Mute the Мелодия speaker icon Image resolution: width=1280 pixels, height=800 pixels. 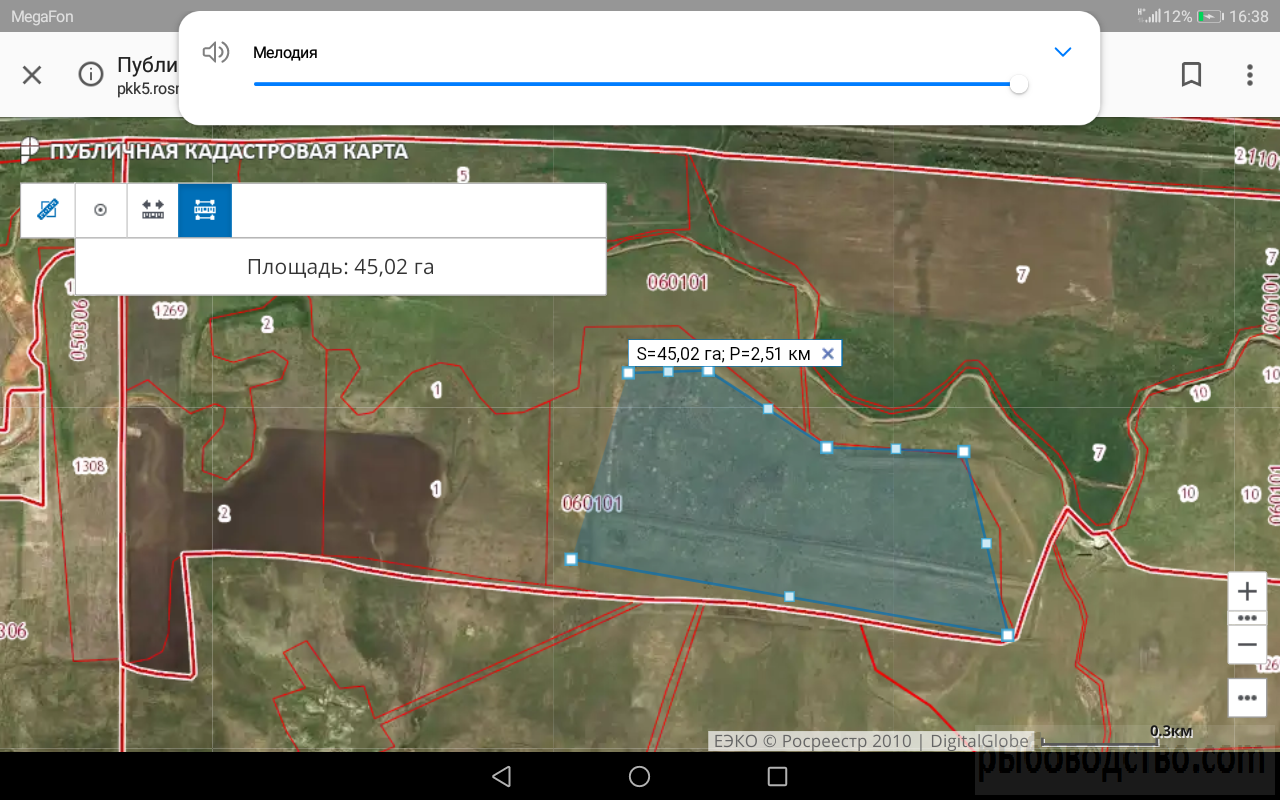tap(215, 53)
